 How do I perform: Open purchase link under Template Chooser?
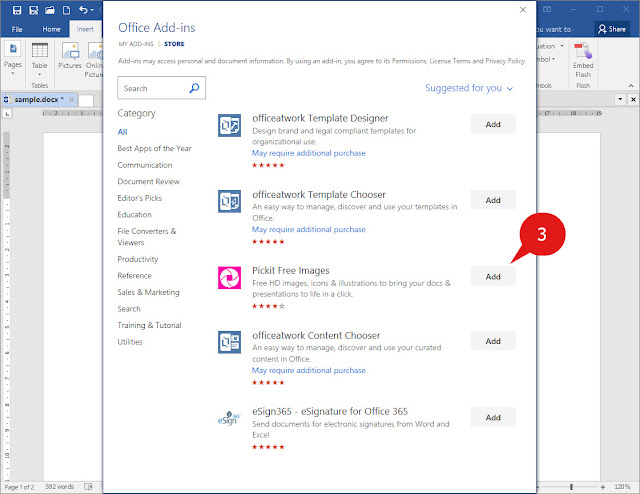[x=309, y=229]
